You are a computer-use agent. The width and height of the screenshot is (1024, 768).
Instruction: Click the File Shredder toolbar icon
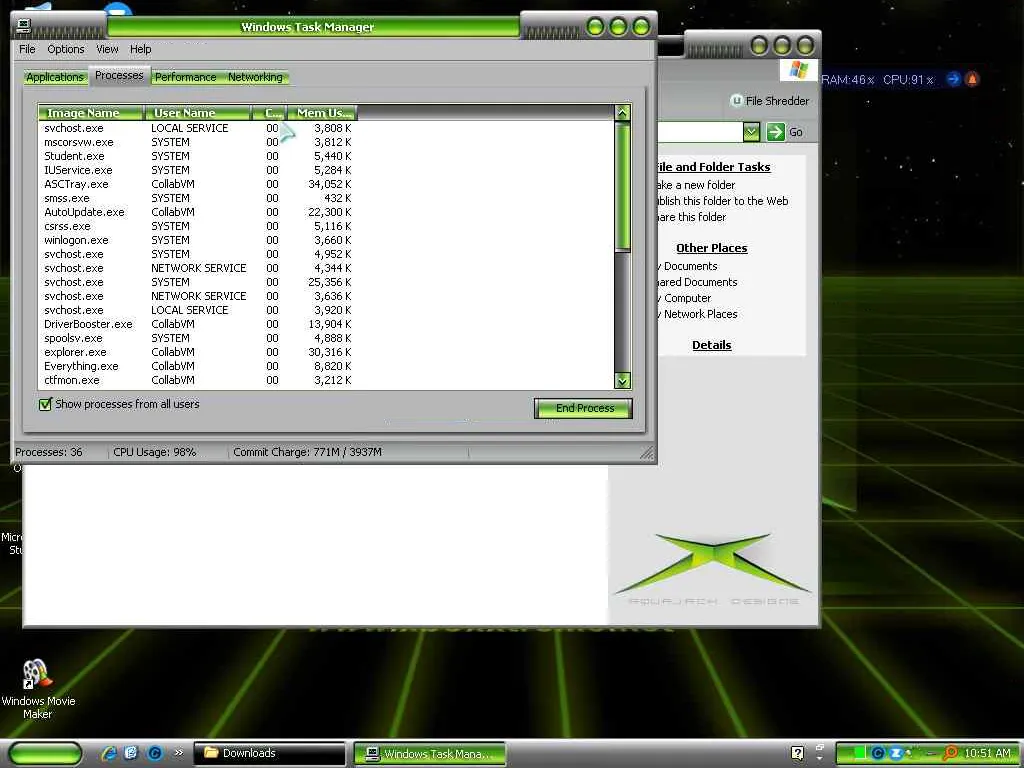coord(737,101)
